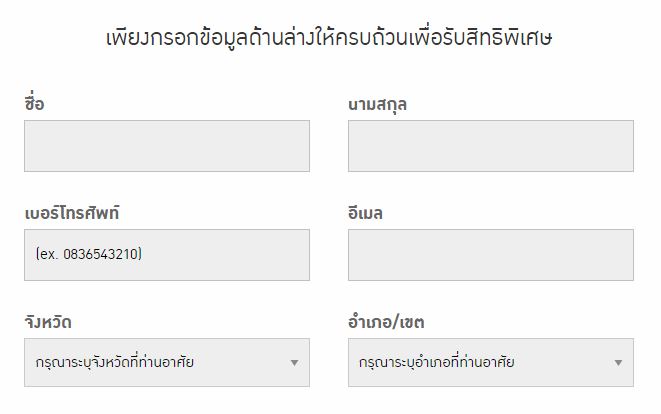Click the arrow on the จังหวัด dropdown
661x414 pixels.
coord(294,362)
